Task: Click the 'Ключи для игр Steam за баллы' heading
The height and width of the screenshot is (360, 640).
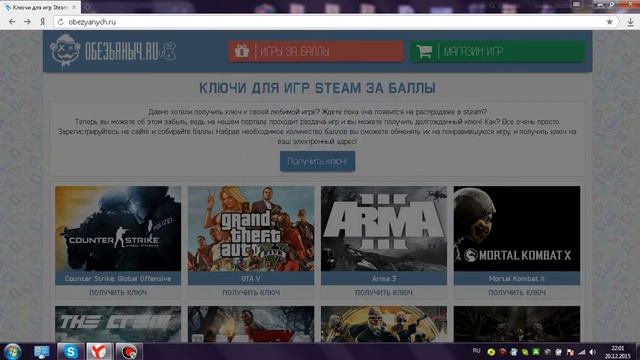Action: (317, 88)
